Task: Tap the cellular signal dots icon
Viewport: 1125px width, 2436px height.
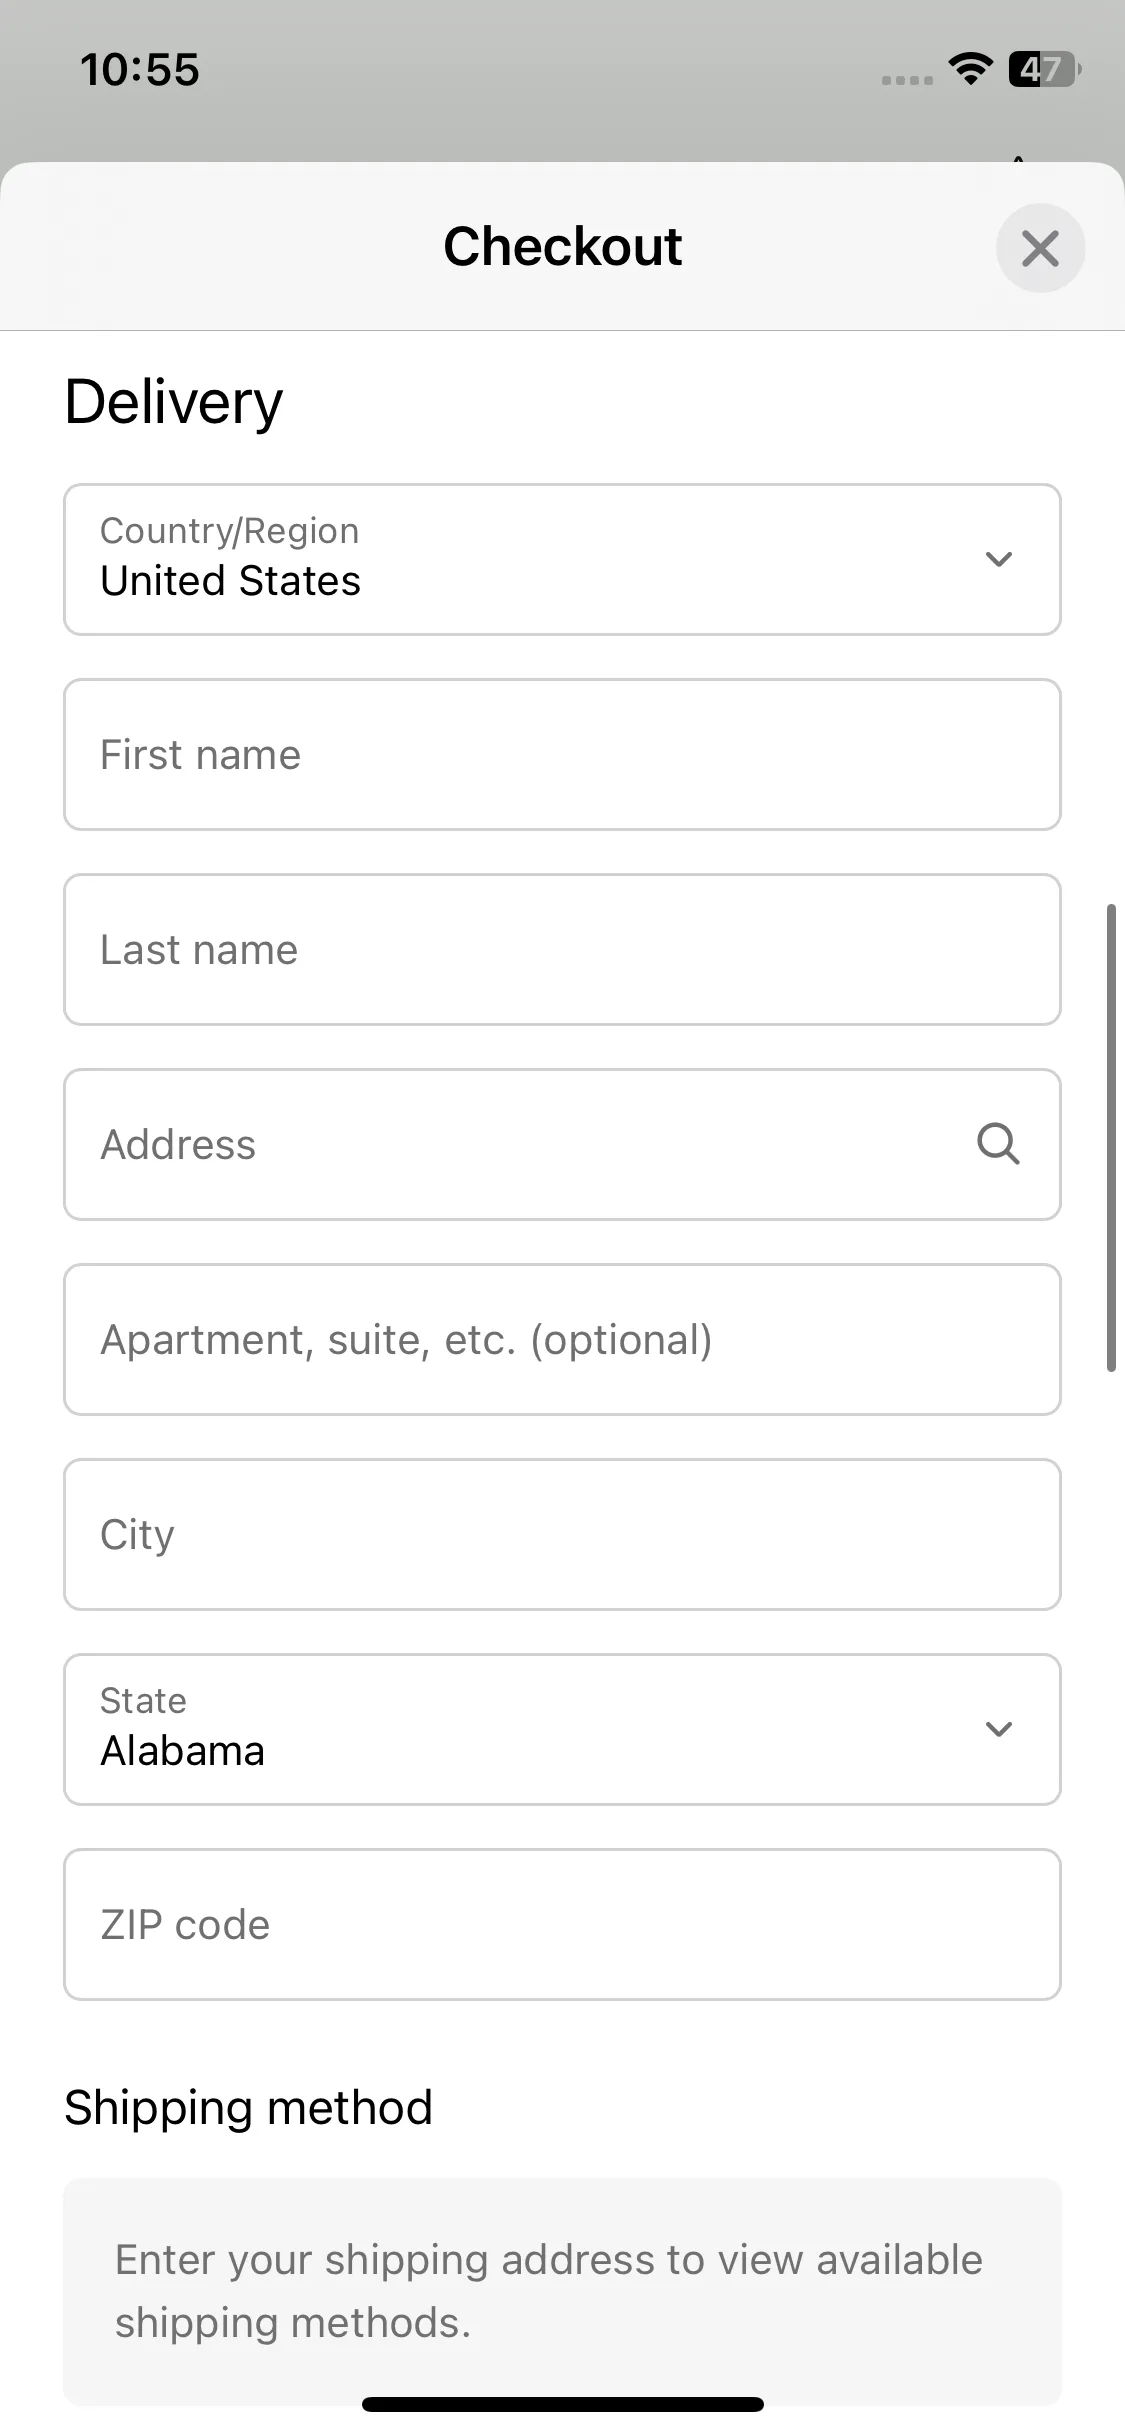Action: tap(907, 80)
